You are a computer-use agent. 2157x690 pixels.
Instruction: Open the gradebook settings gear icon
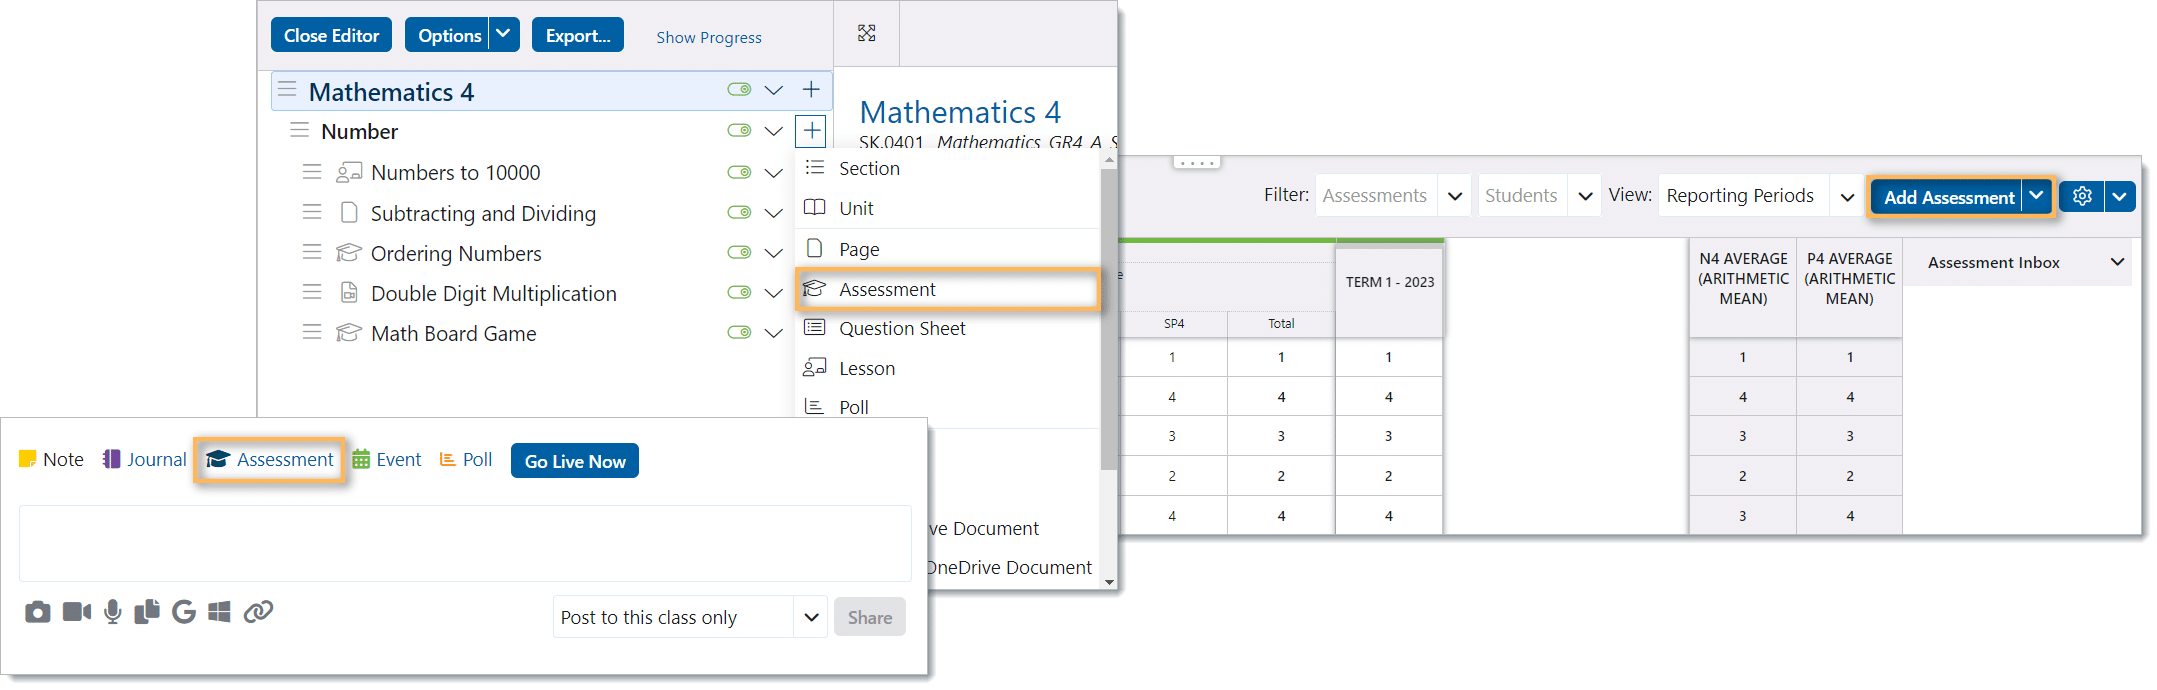click(2082, 197)
